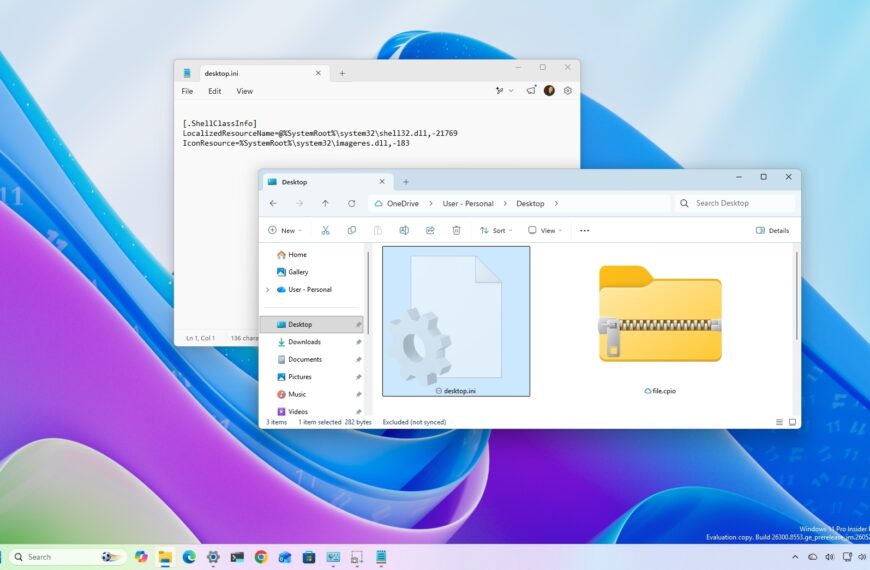Open Snipping Tool from the taskbar

(x=357, y=557)
